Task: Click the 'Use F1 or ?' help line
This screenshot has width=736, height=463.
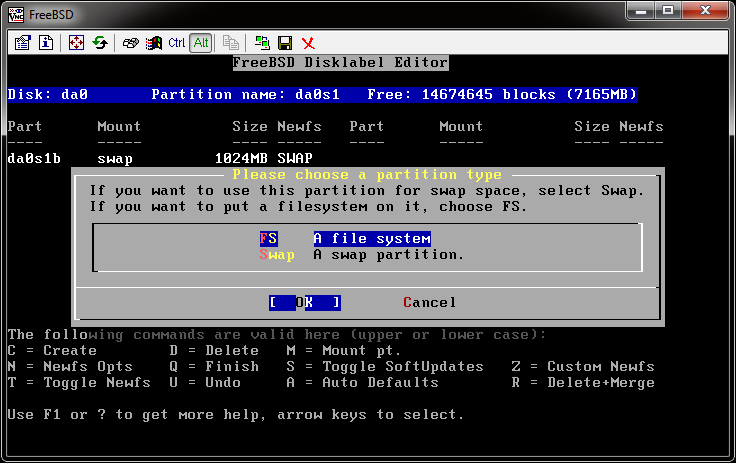Action: point(235,415)
